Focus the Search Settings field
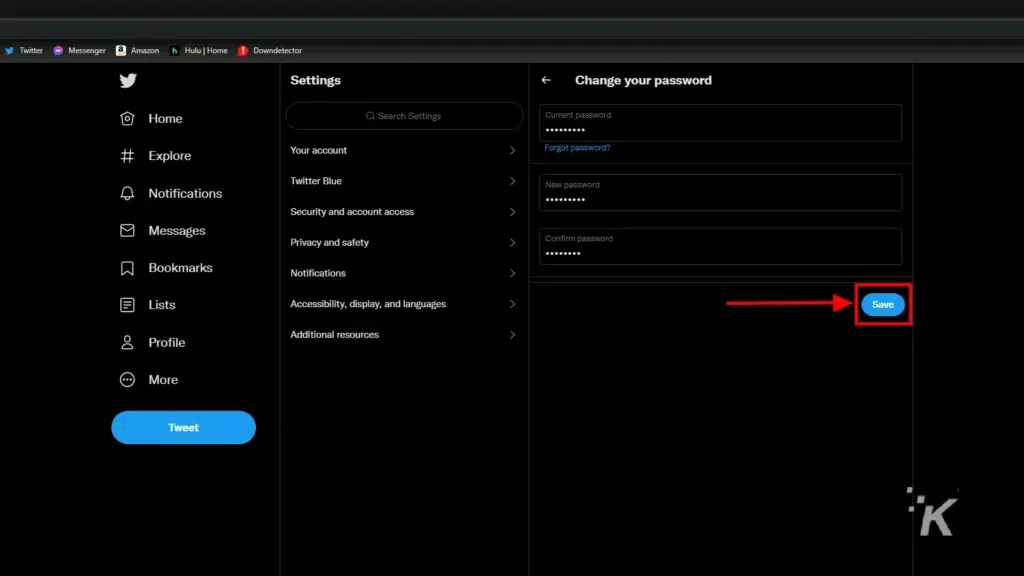The height and width of the screenshot is (576, 1024). click(404, 116)
